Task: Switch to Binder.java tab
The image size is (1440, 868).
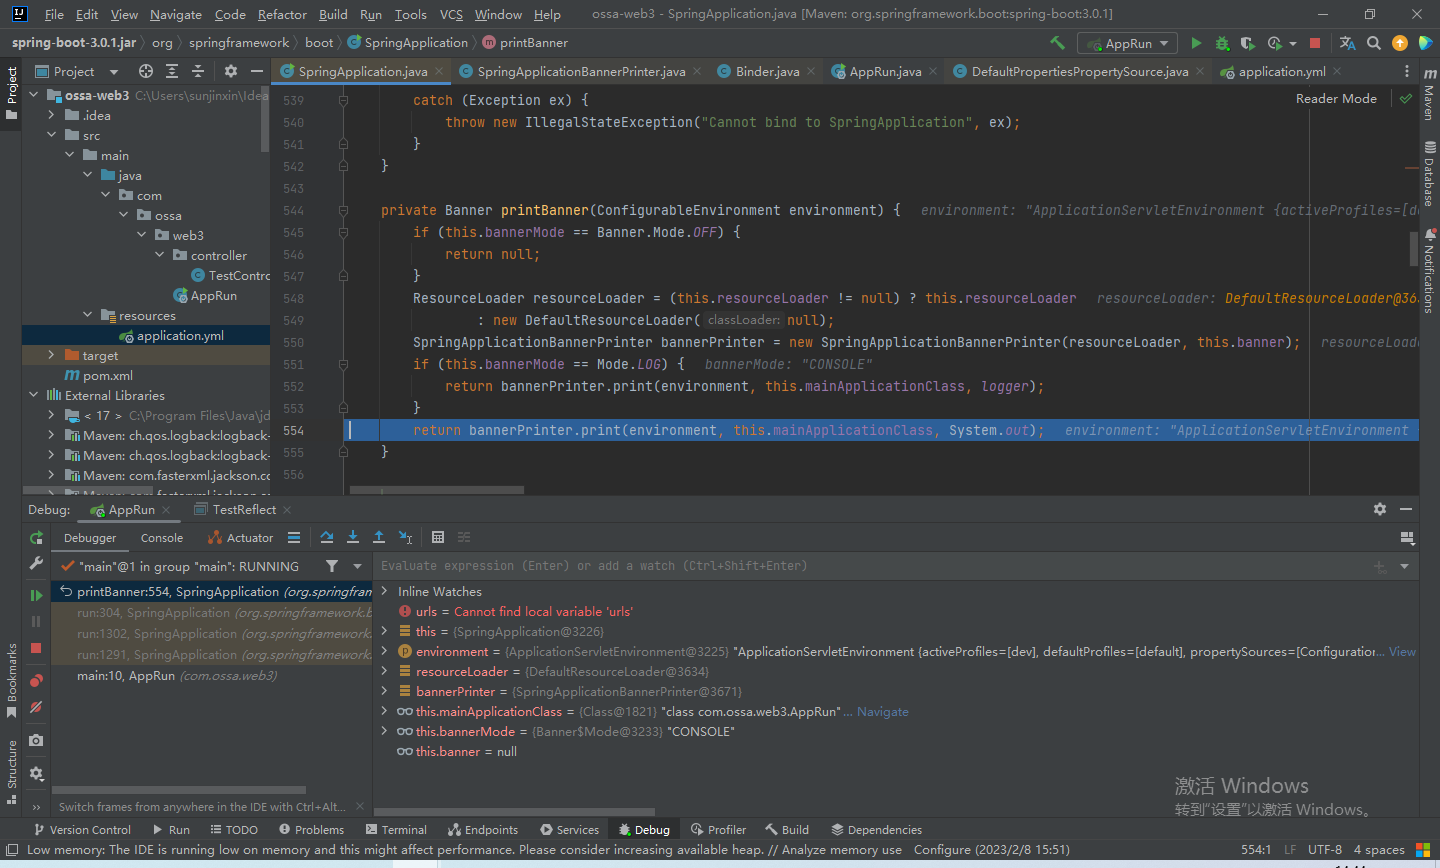Action: 767,71
